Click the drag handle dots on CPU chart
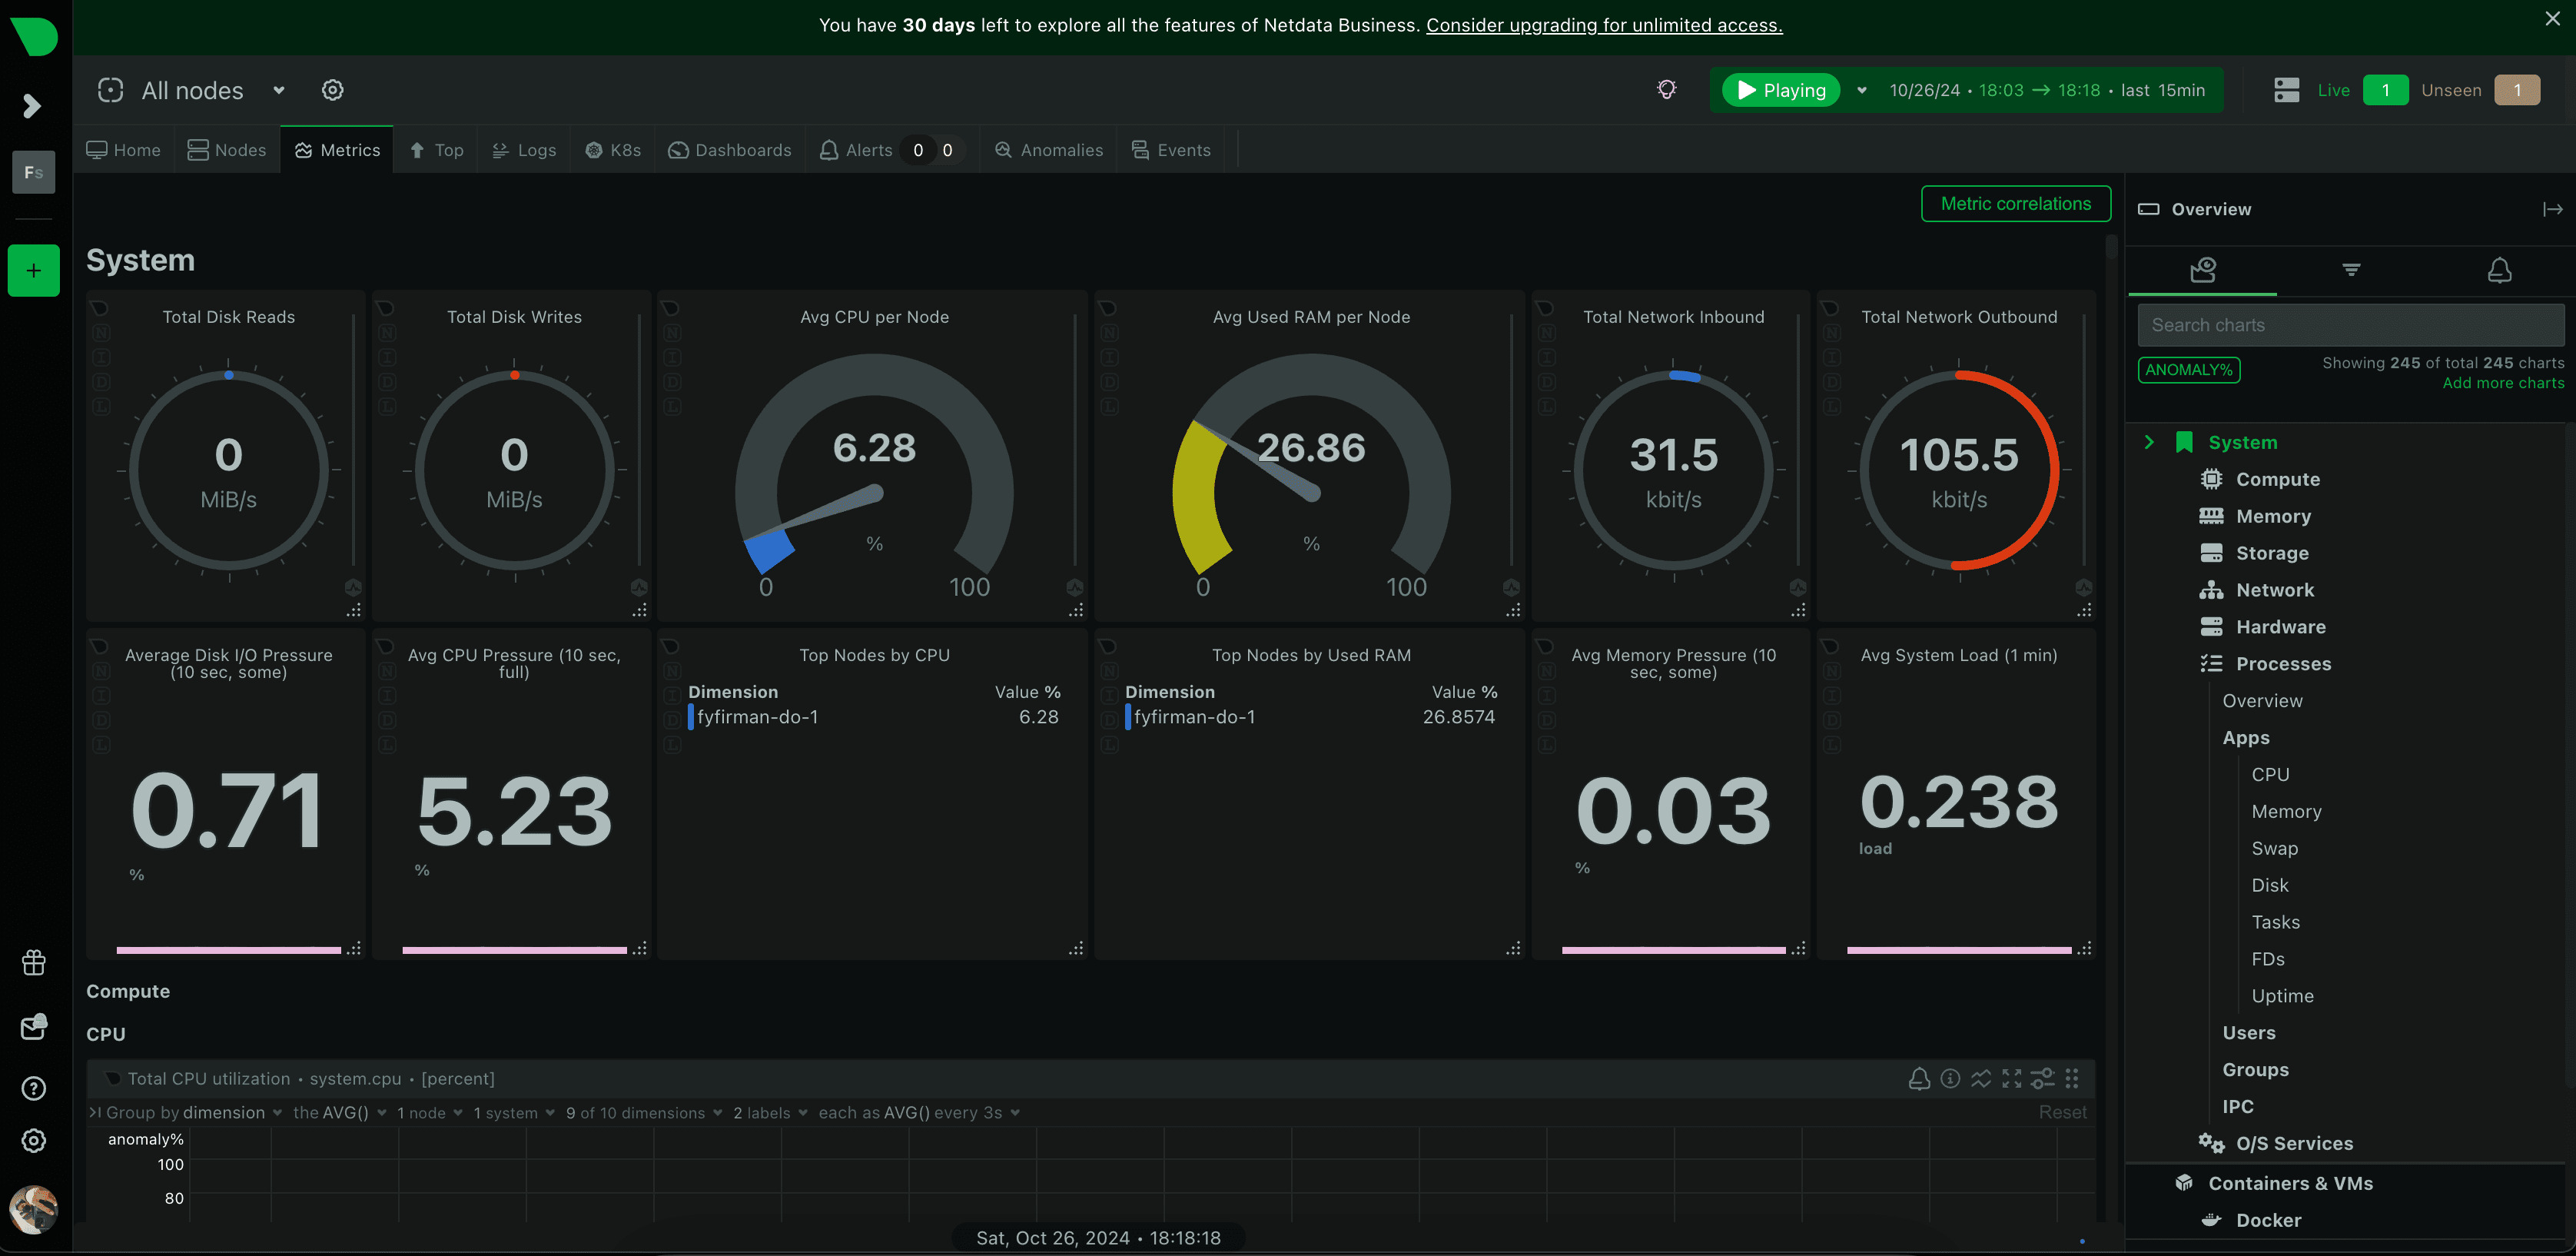The height and width of the screenshot is (1256, 2576). point(2071,1078)
